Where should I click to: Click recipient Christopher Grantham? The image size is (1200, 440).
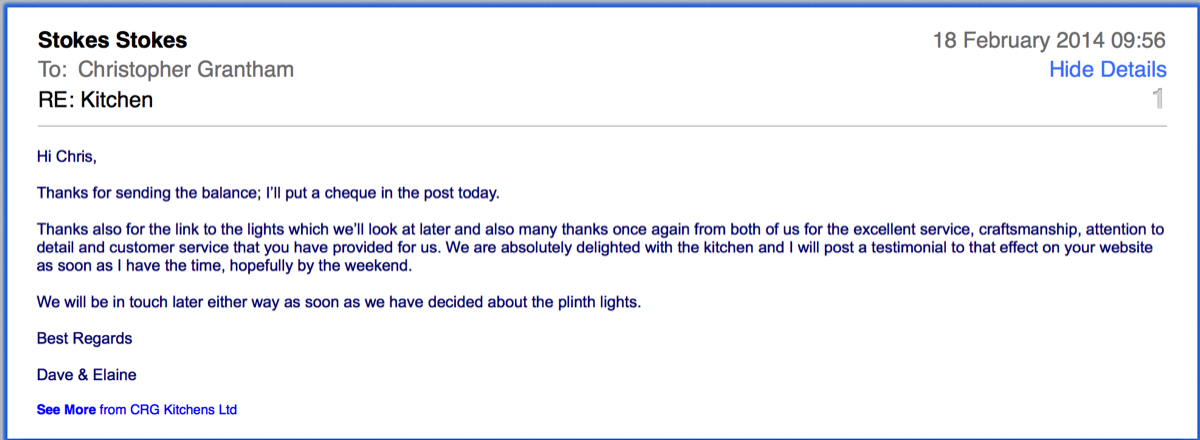click(186, 70)
